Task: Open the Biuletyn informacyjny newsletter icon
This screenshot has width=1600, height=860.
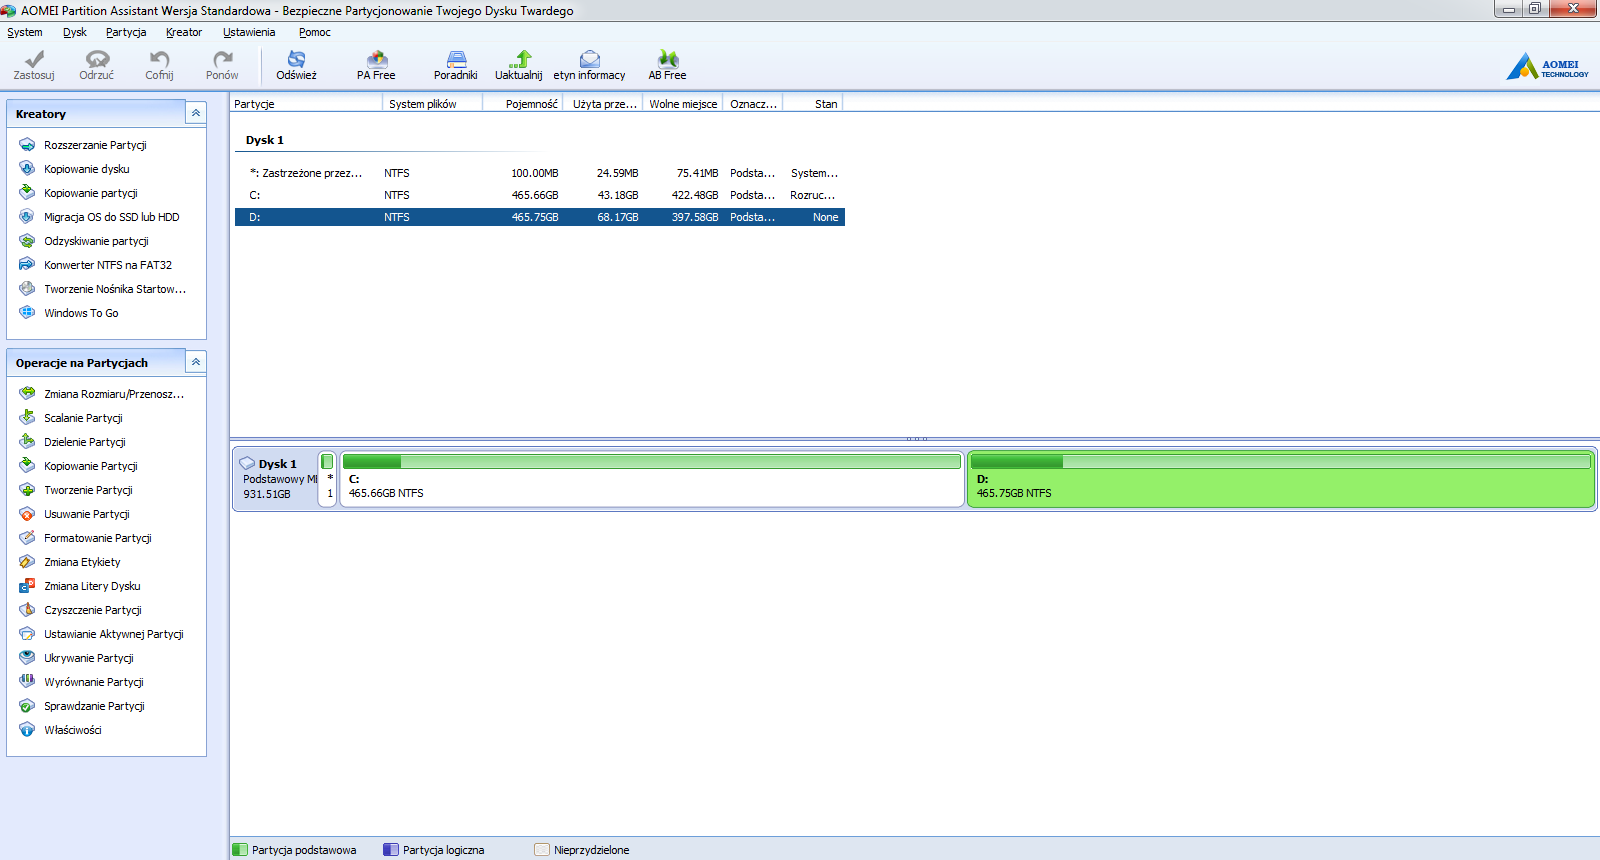Action: pyautogui.click(x=589, y=59)
